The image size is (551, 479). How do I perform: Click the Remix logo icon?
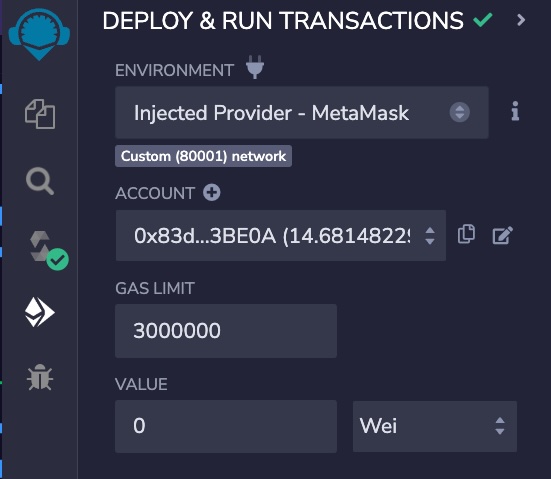click(39, 34)
